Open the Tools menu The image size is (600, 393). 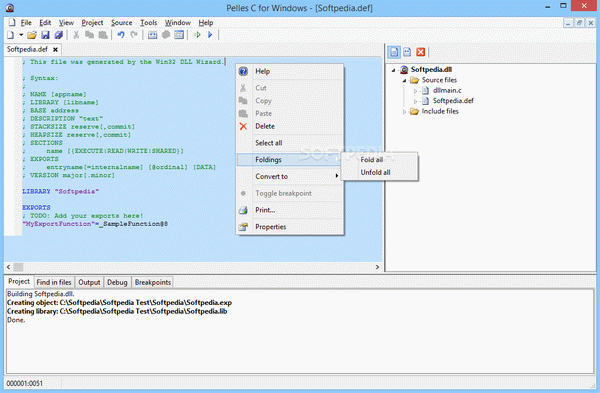148,23
